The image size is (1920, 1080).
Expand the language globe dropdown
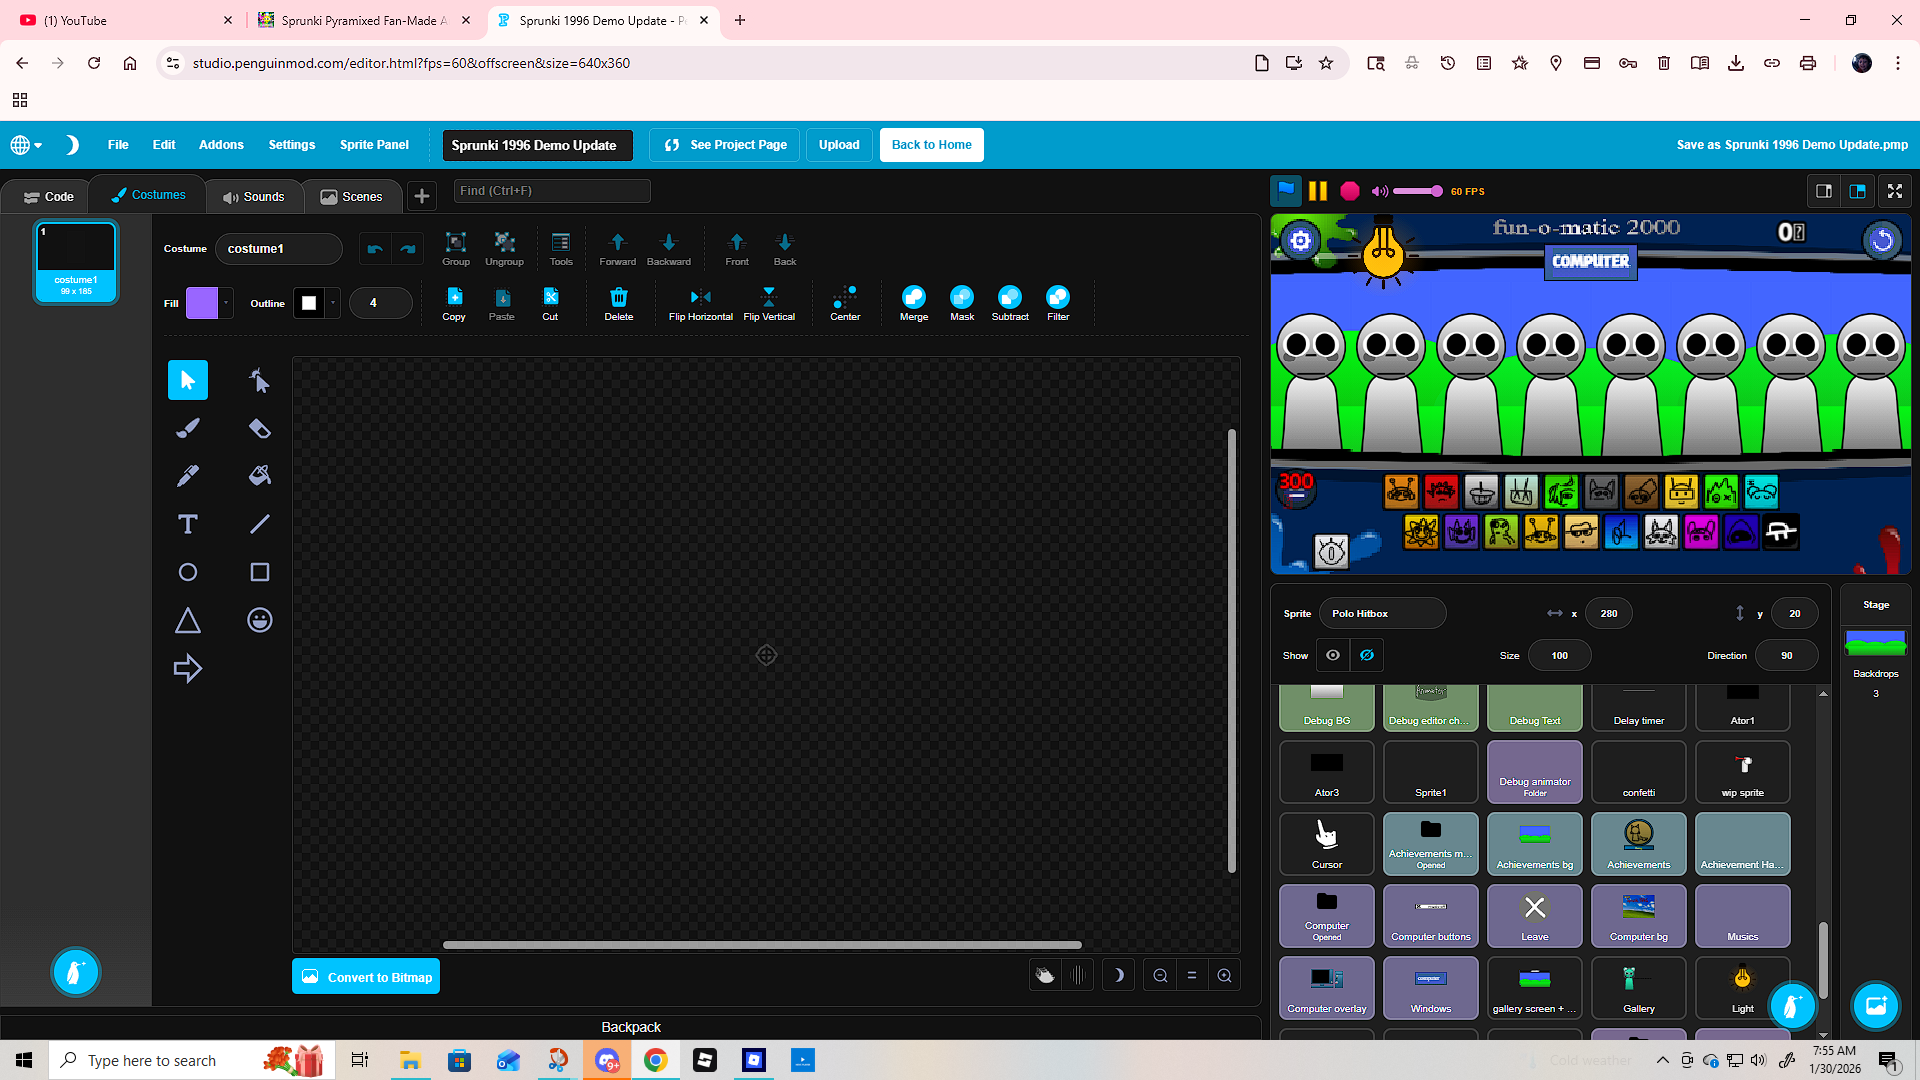[x=26, y=145]
